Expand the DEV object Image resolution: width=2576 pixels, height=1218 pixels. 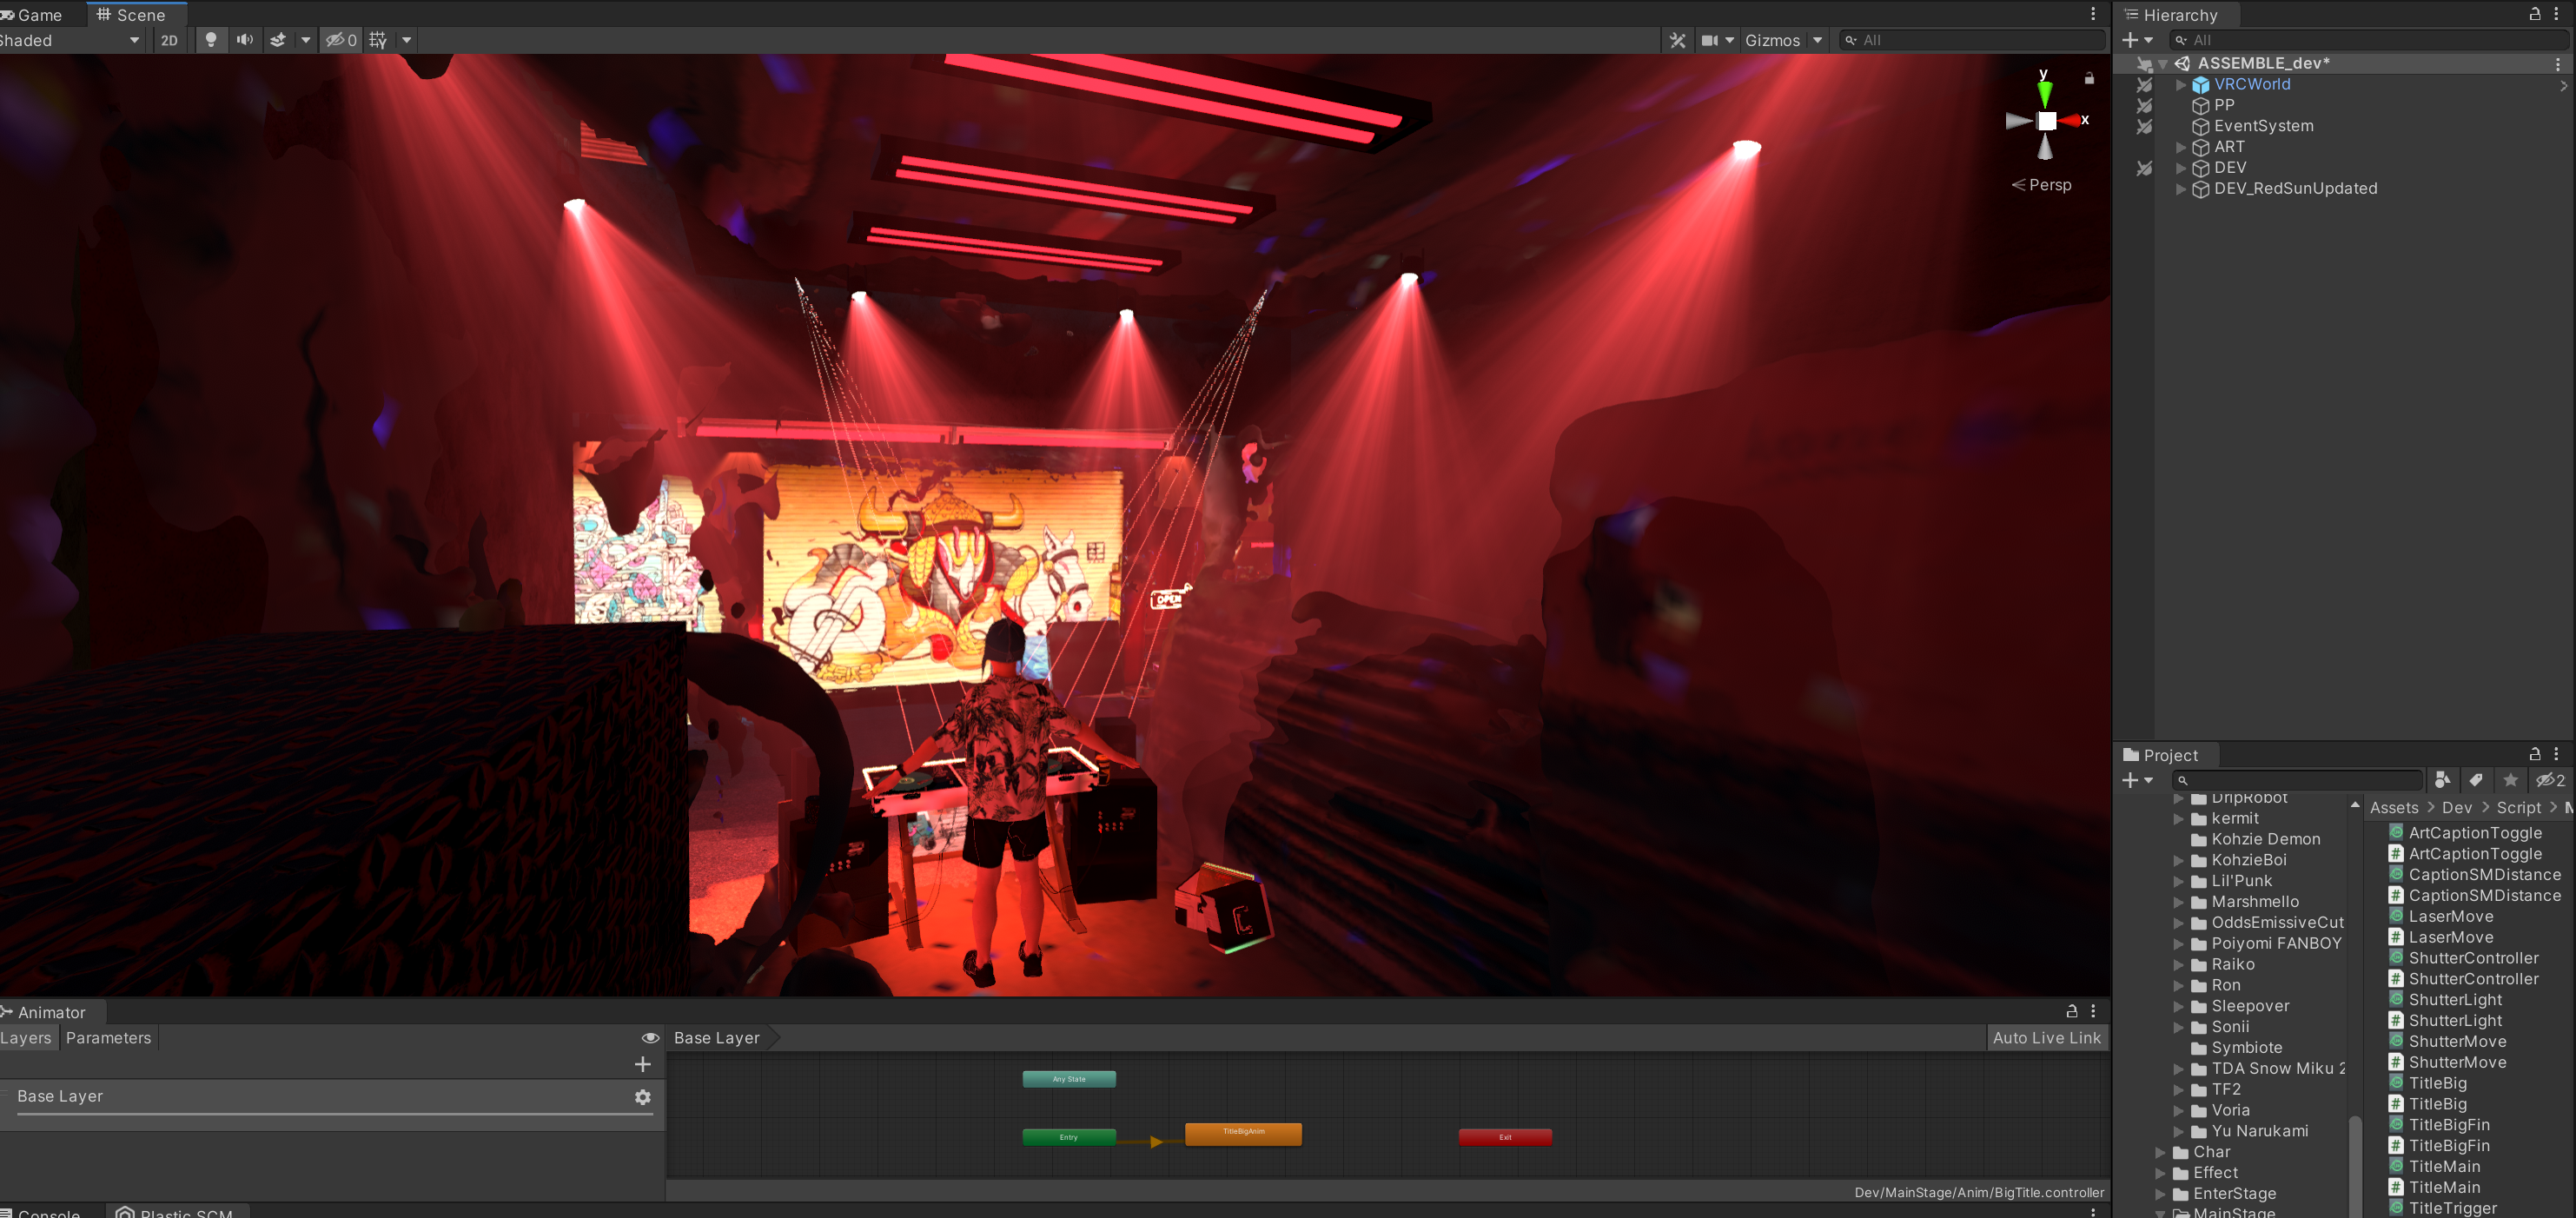2181,168
